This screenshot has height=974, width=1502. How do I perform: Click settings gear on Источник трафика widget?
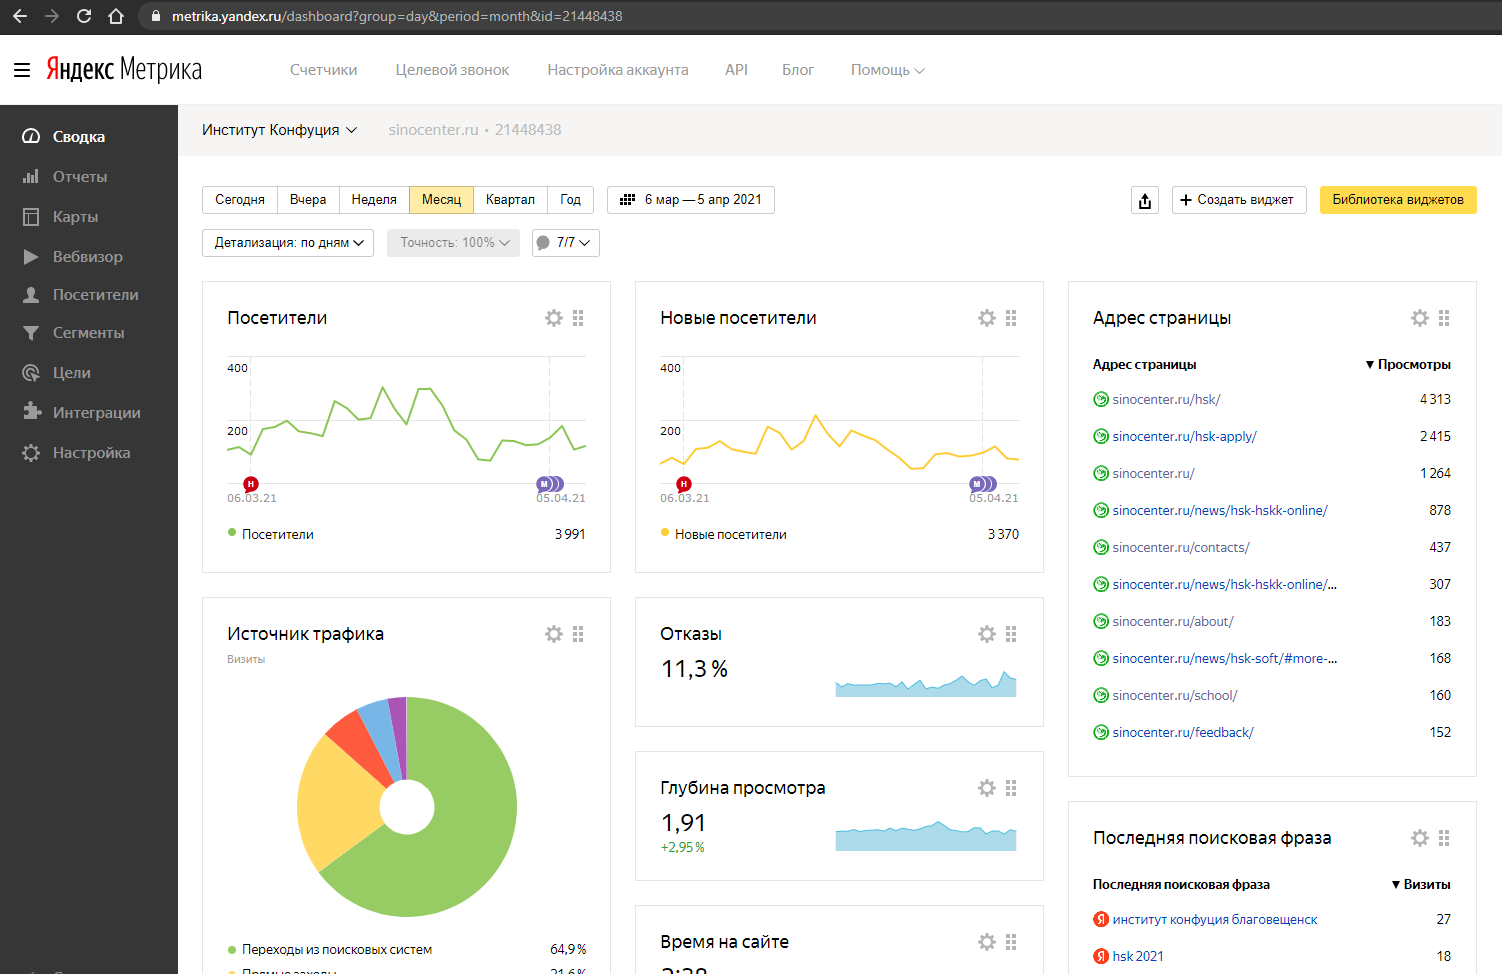point(554,634)
